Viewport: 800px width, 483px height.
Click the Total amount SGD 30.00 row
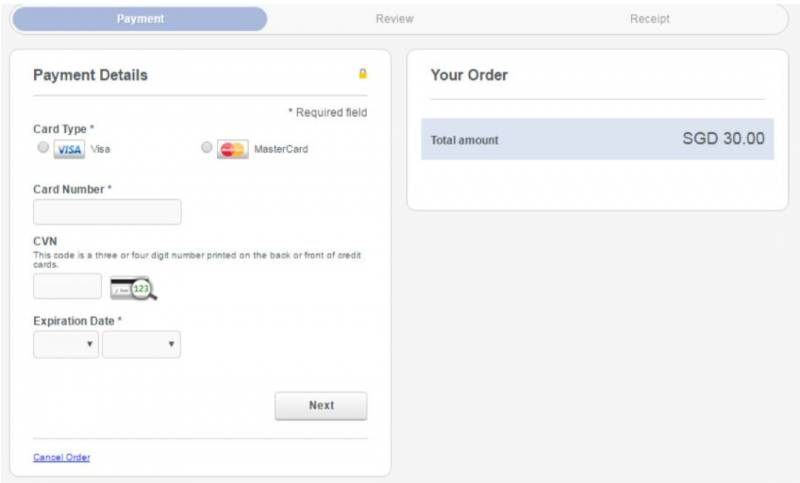tap(597, 139)
